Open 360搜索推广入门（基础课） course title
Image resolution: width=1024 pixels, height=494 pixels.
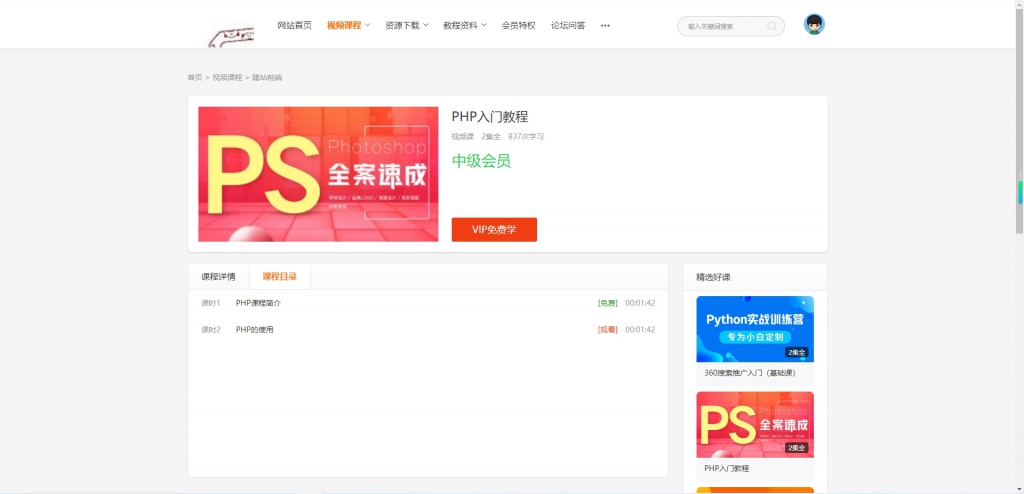750,373
